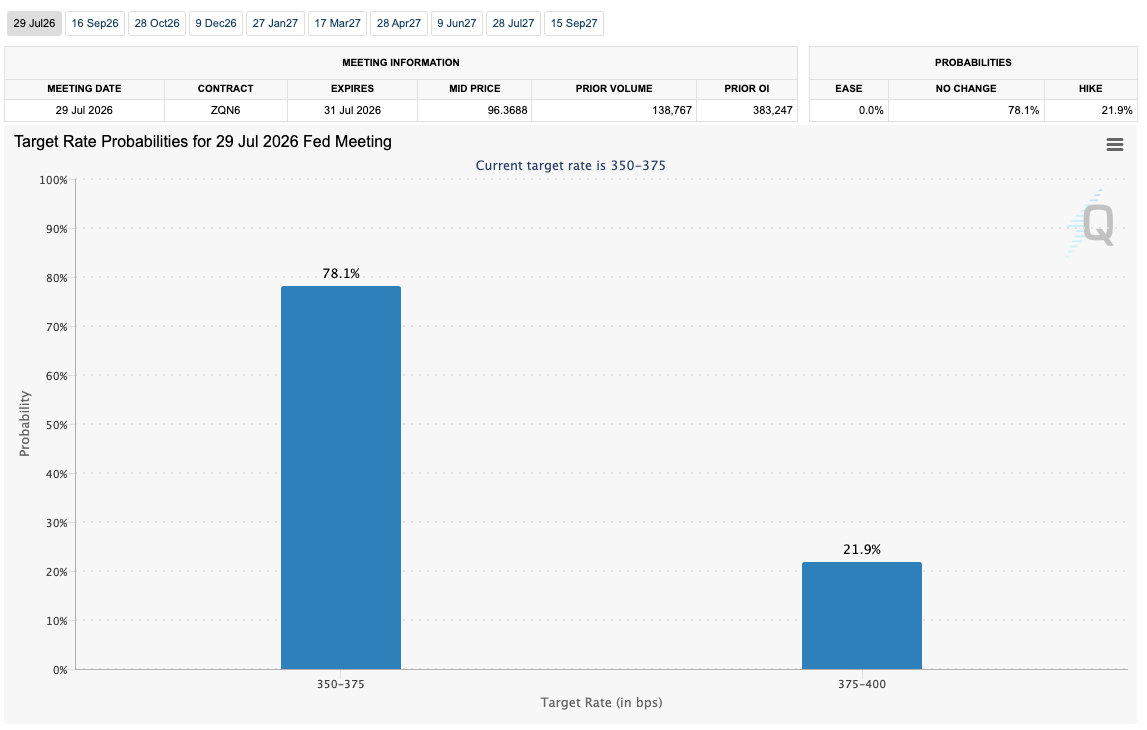
Task: Click the chart title for 29 Jul 2026
Action: 203,142
